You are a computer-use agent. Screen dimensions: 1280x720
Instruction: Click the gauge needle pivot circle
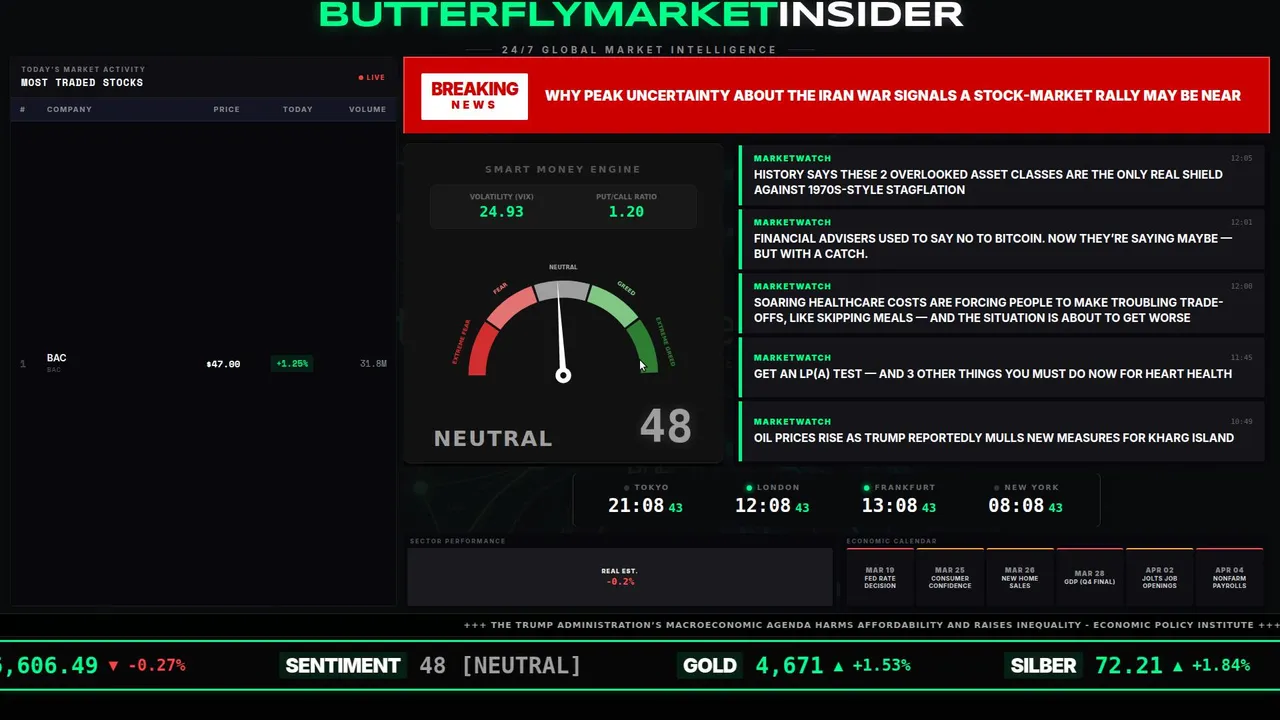(563, 375)
